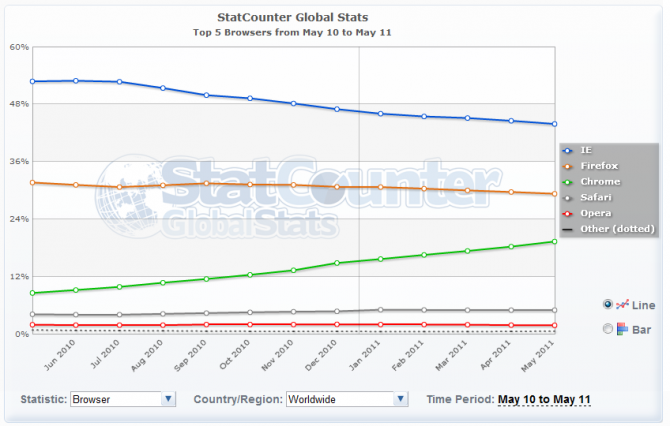
Task: Click the Chrome legend marker icon
Action: tap(569, 182)
